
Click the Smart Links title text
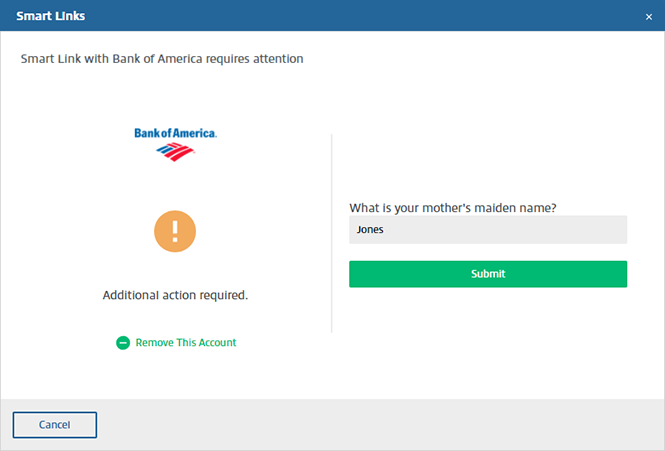click(50, 16)
